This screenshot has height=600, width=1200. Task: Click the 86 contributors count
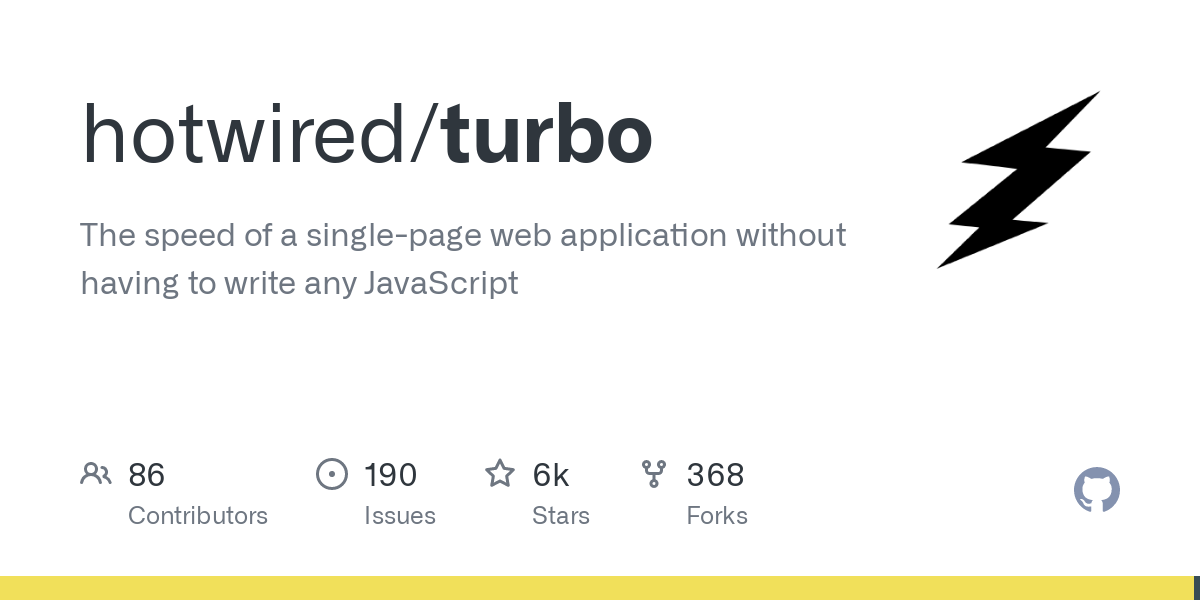tap(147, 475)
